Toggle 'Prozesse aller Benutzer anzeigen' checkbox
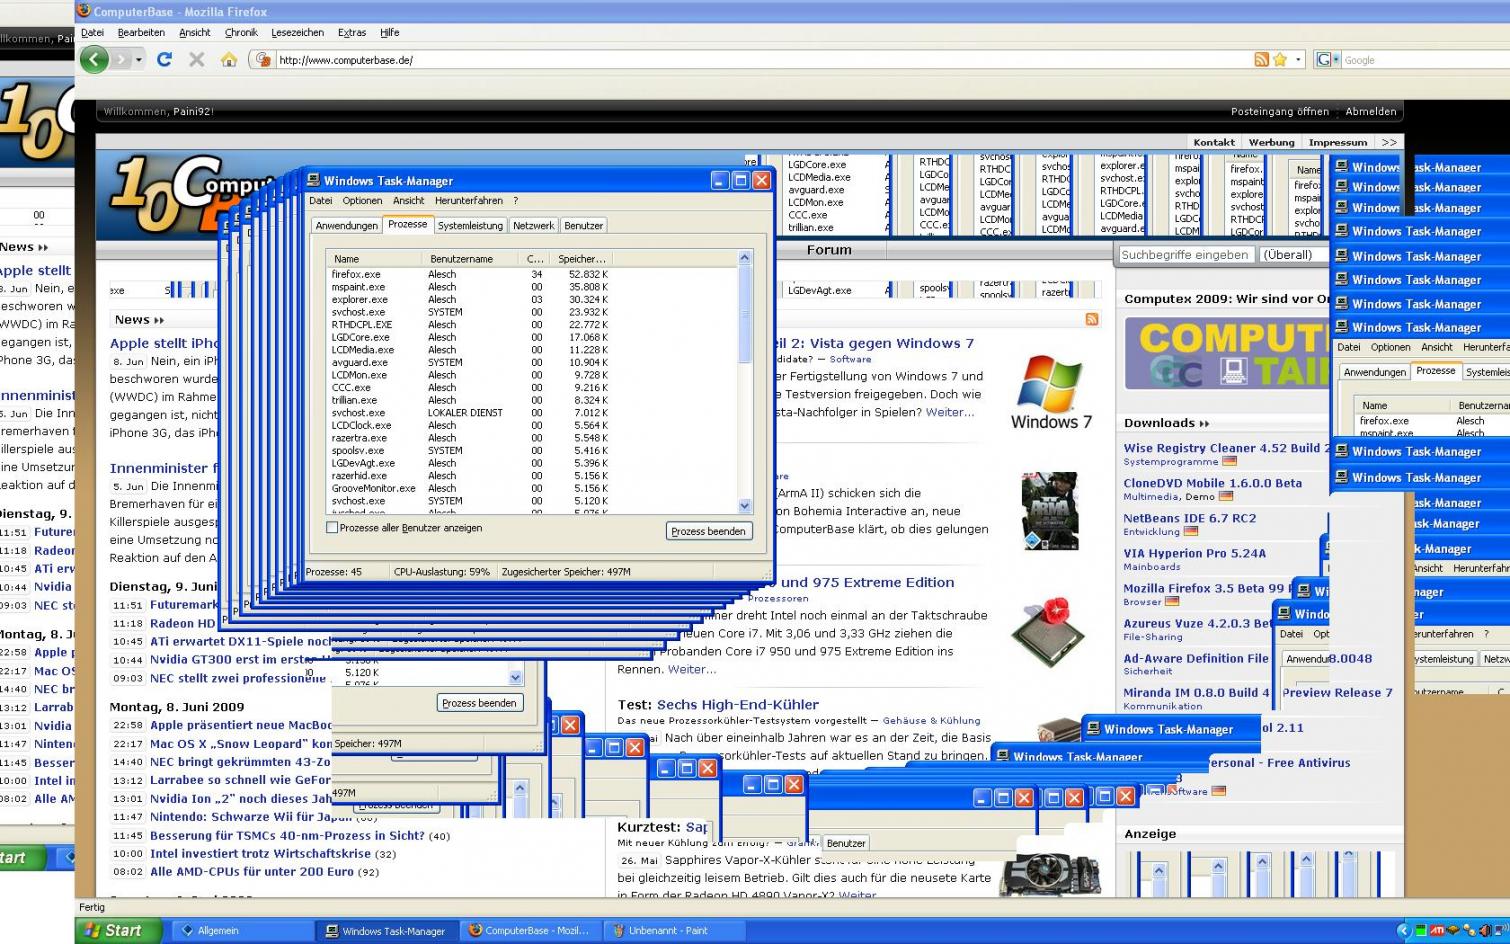Image resolution: width=1510 pixels, height=944 pixels. [332, 528]
